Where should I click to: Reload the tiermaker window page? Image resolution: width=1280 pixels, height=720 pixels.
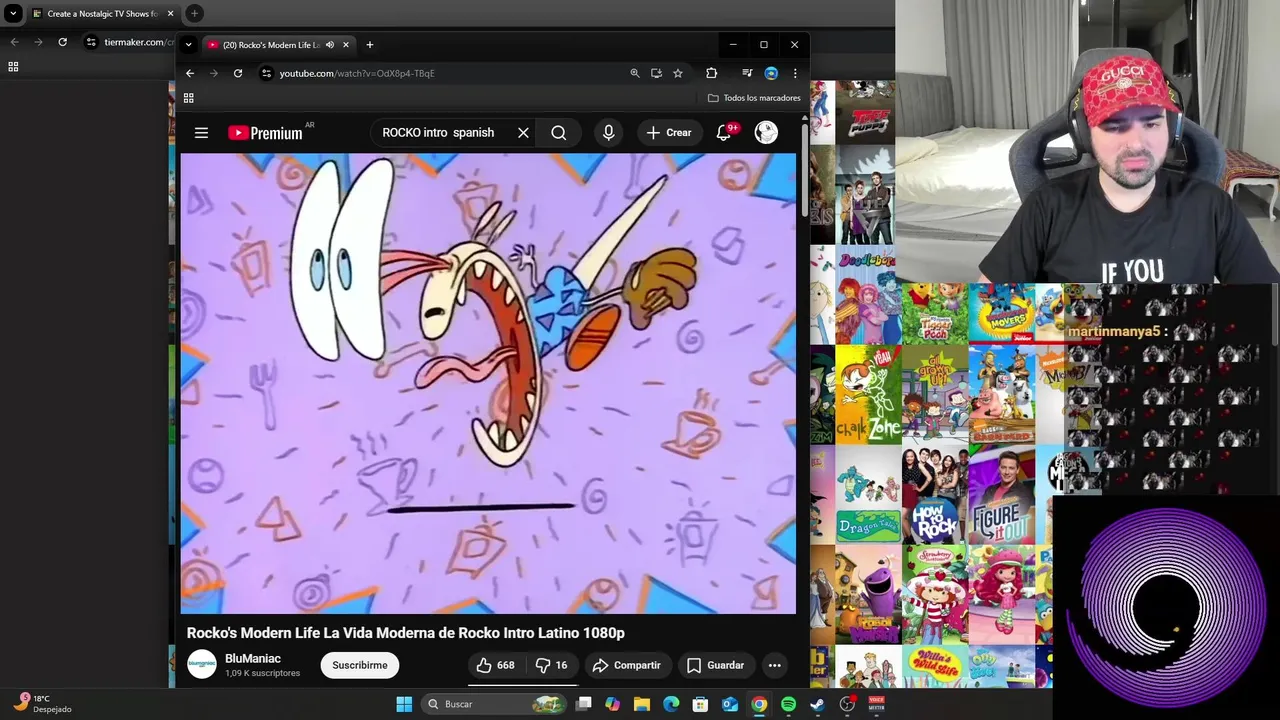(62, 42)
